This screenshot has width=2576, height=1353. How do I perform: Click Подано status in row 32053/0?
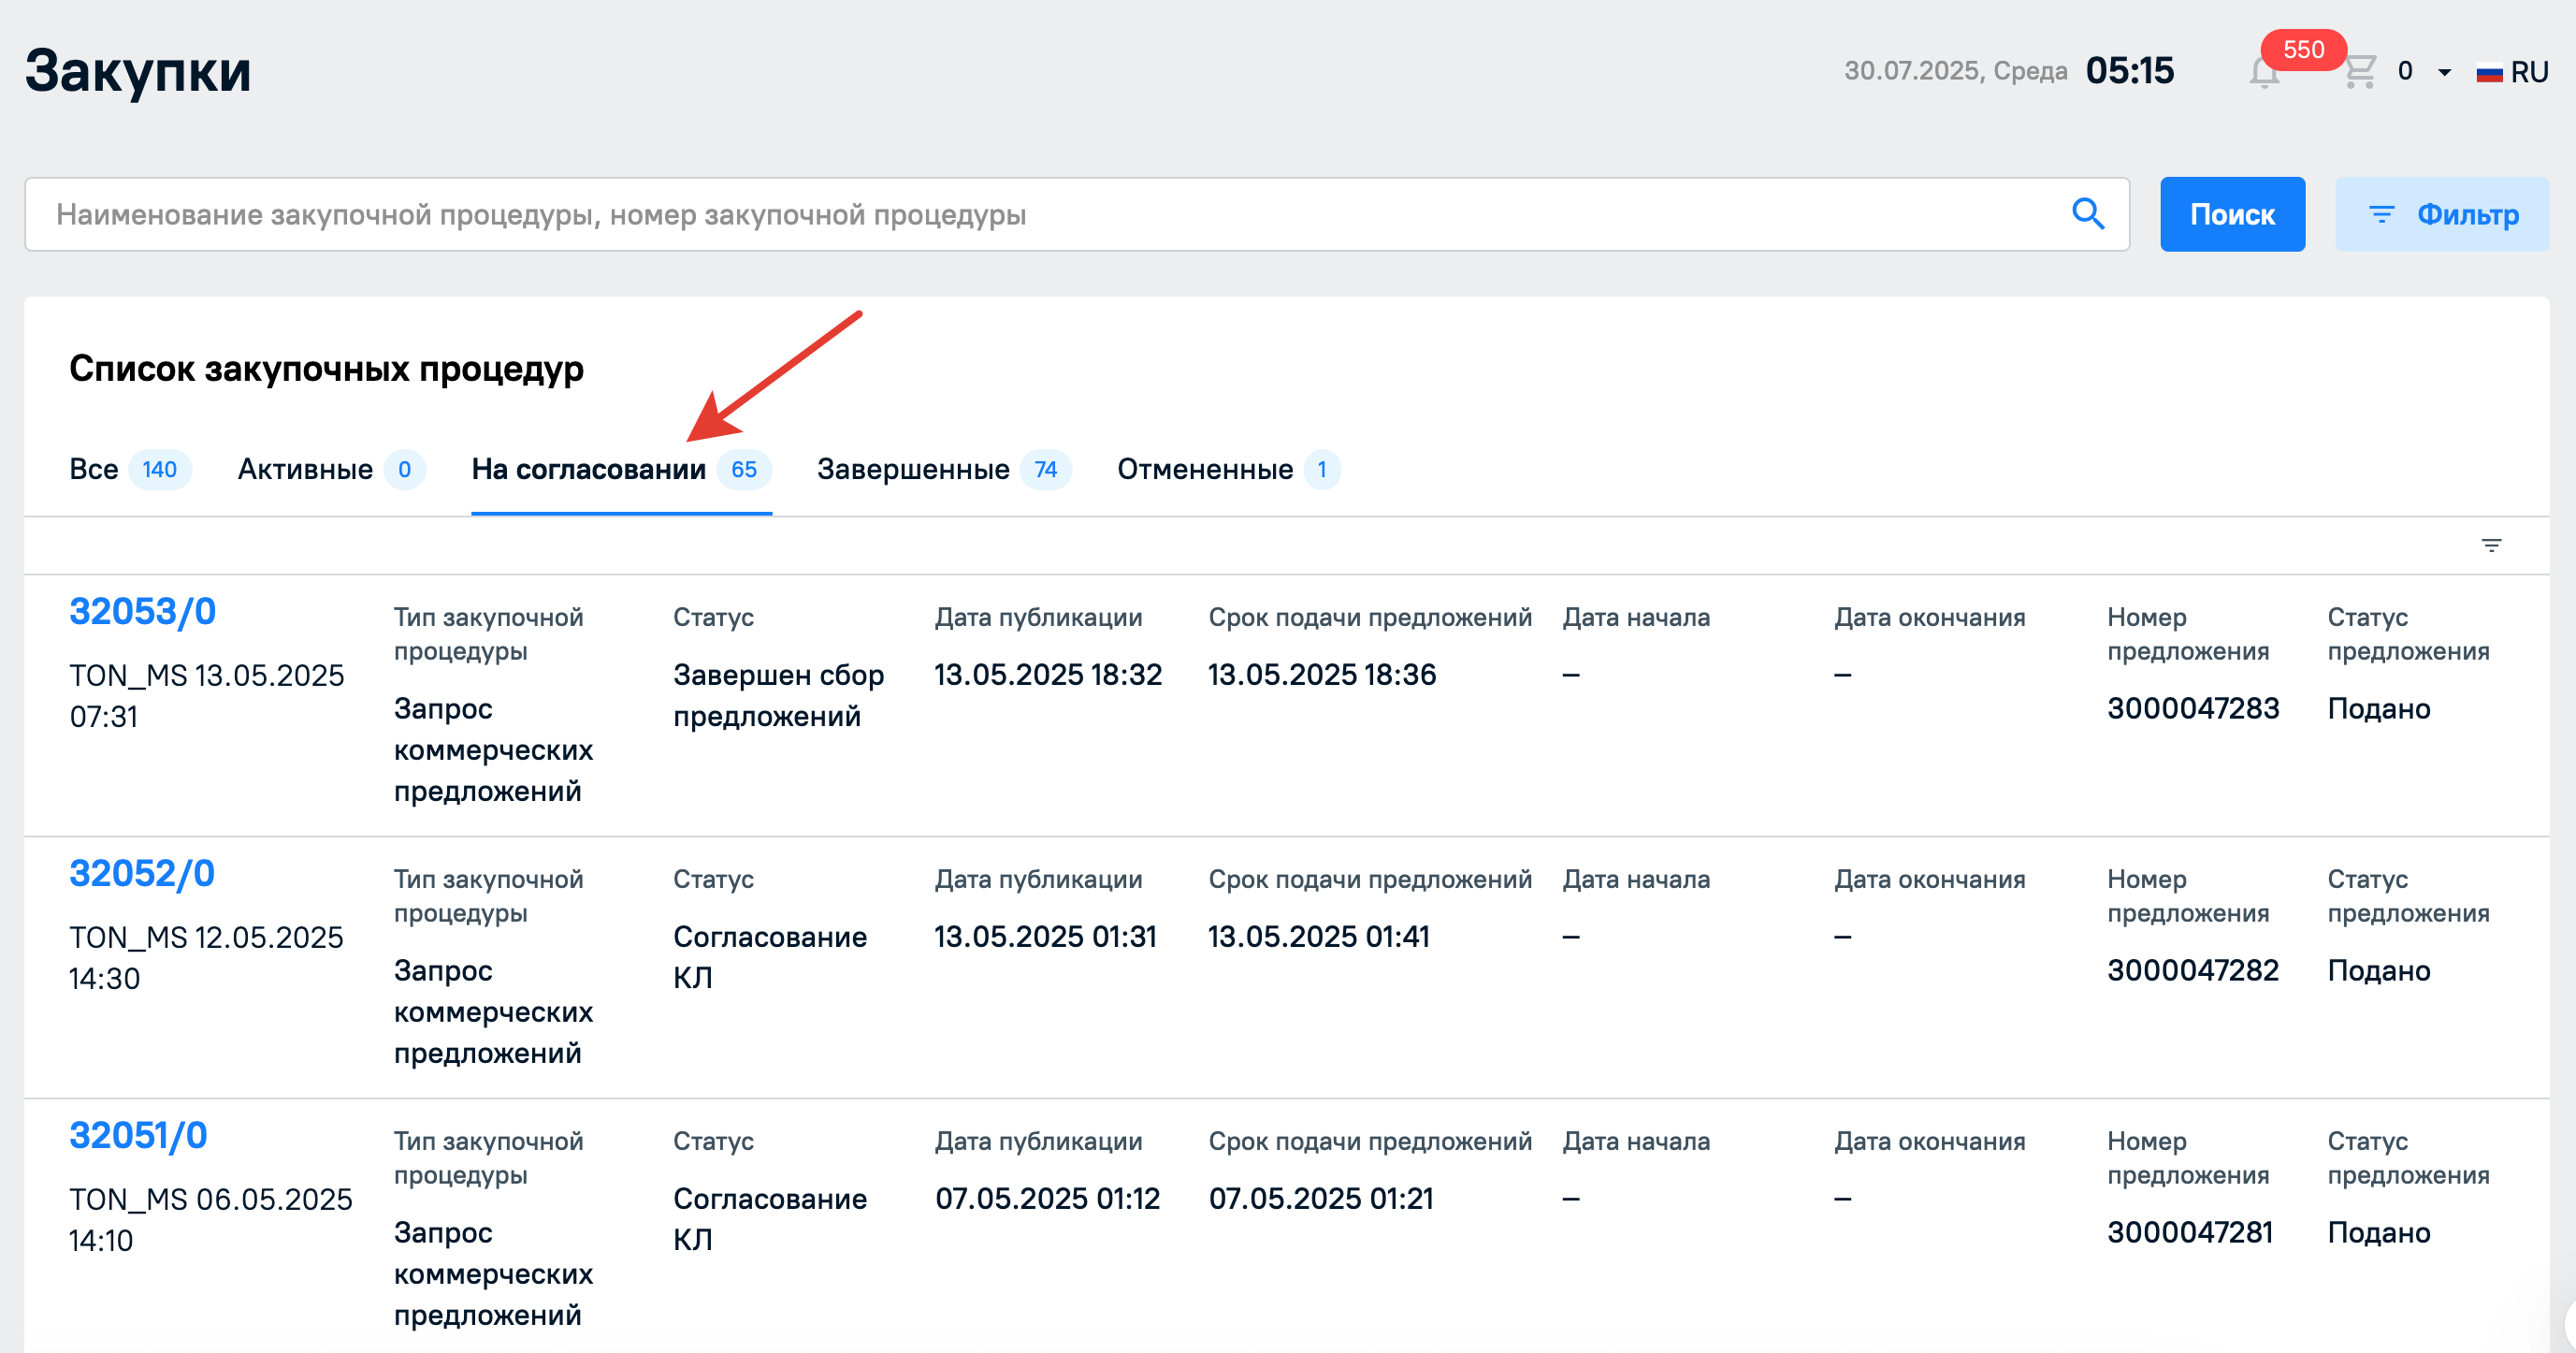[x=2379, y=708]
